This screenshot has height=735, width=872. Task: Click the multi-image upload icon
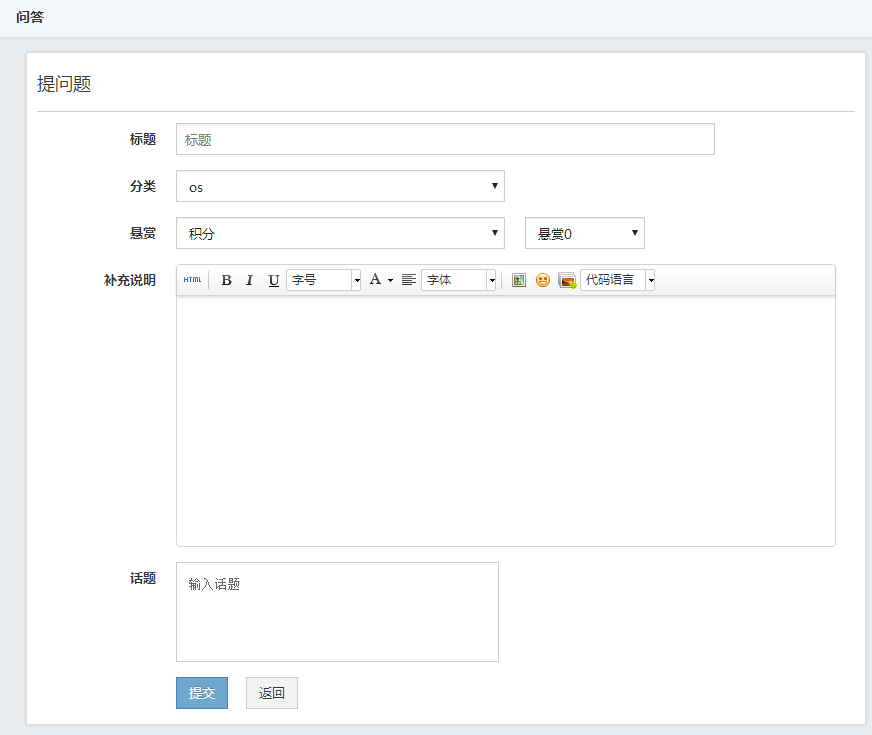pos(567,280)
